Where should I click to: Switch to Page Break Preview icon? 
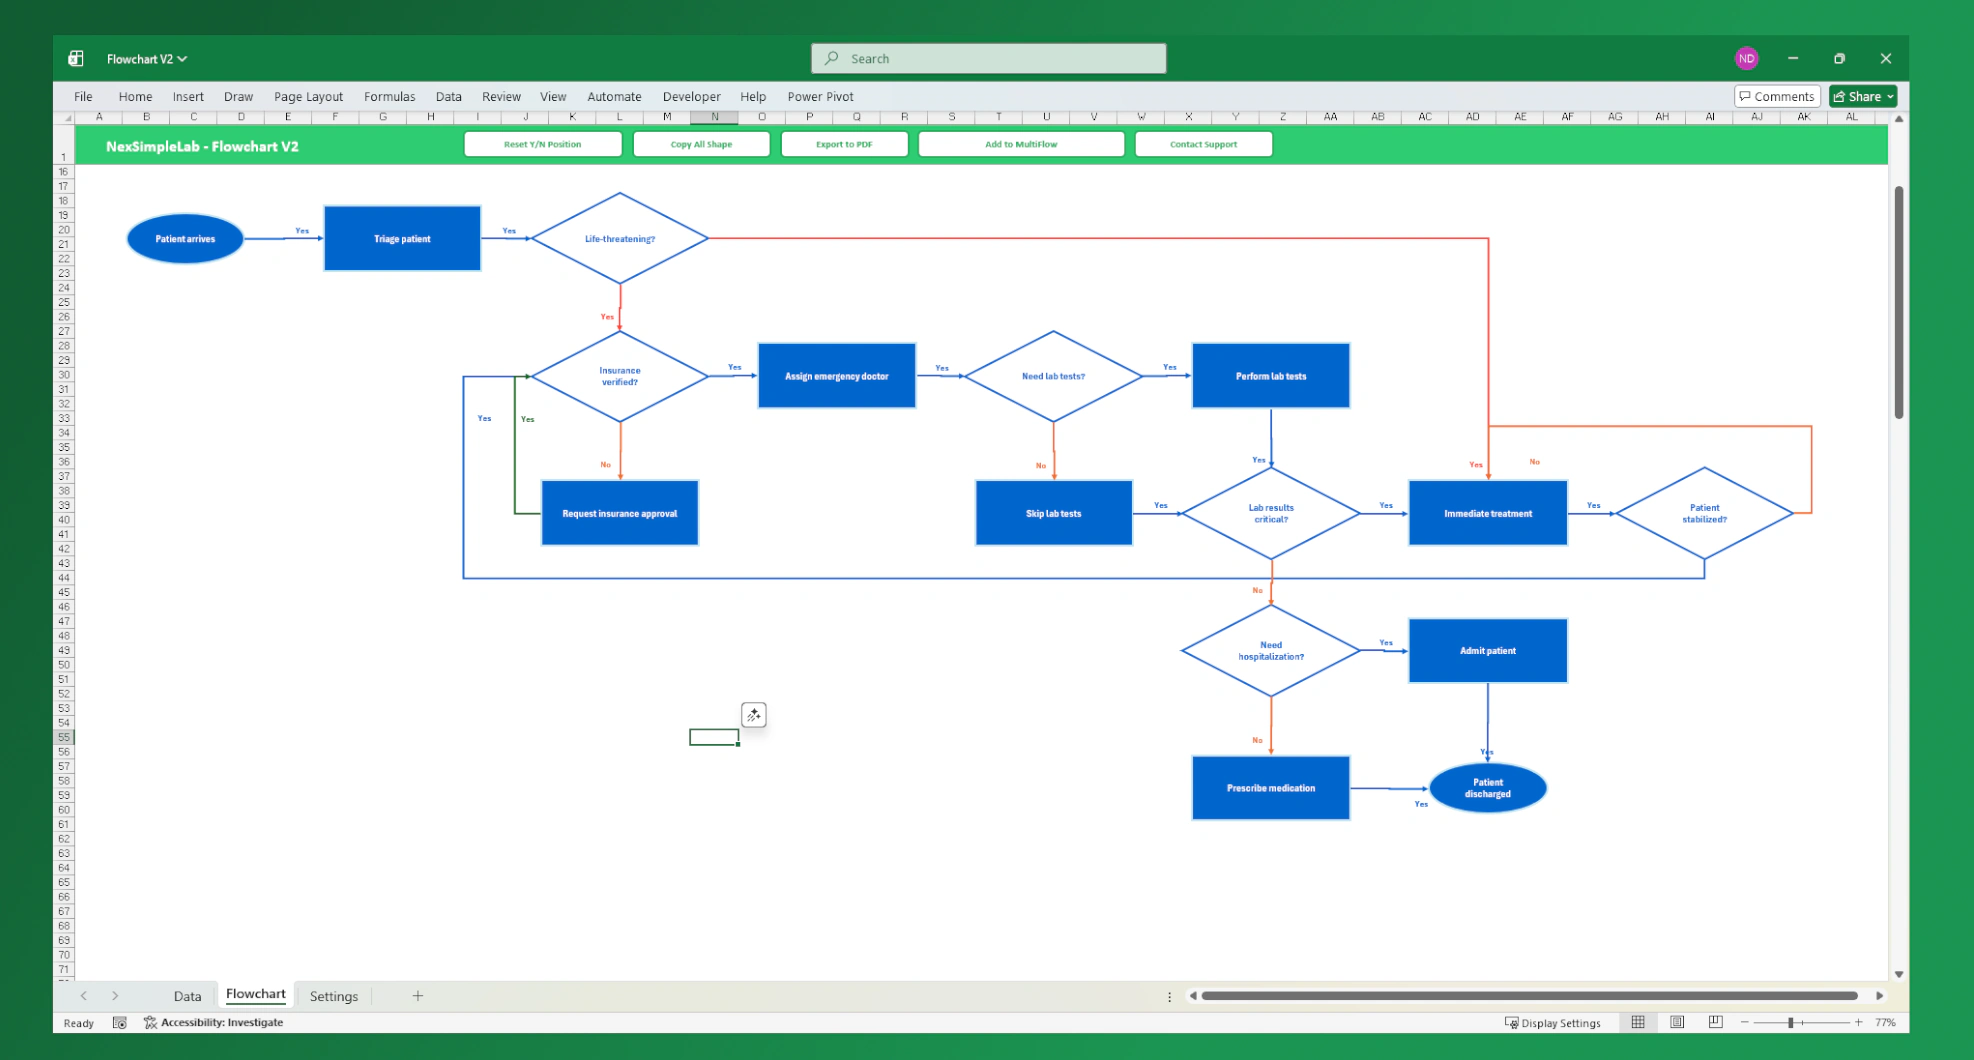[x=1715, y=1022]
